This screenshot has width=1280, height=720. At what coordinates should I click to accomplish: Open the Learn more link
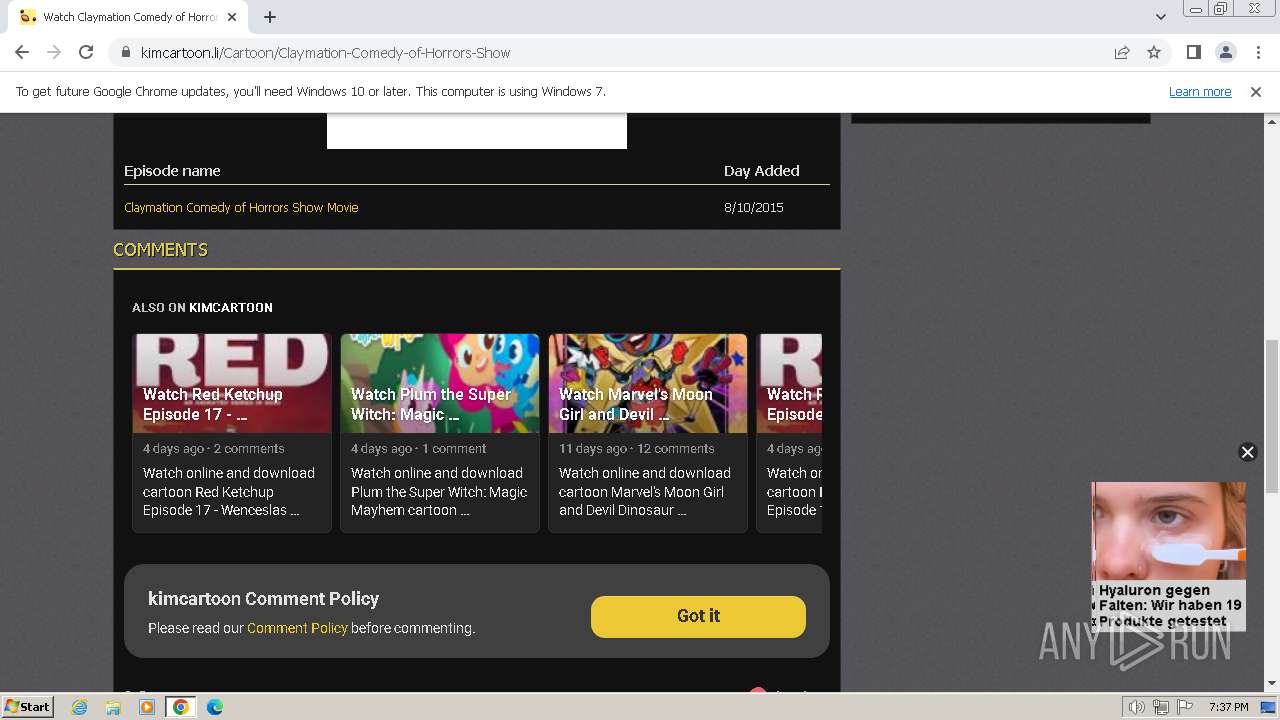pos(1200,91)
